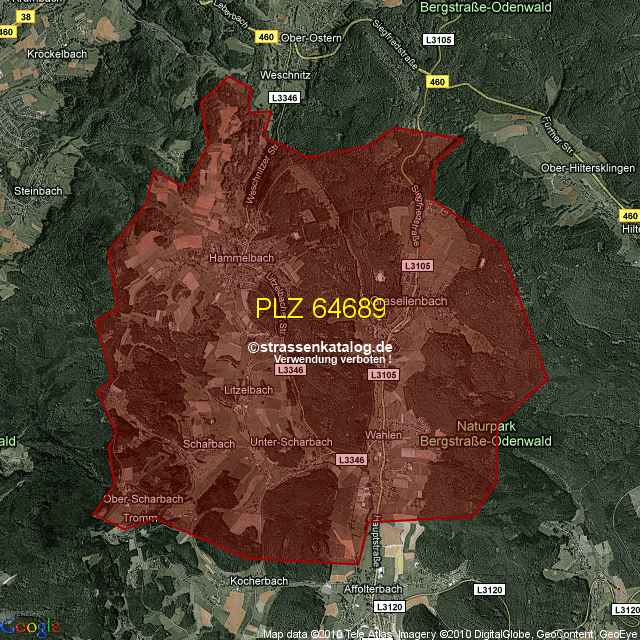
Task: Select the Kröckelbach place label
Action: pos(56,53)
